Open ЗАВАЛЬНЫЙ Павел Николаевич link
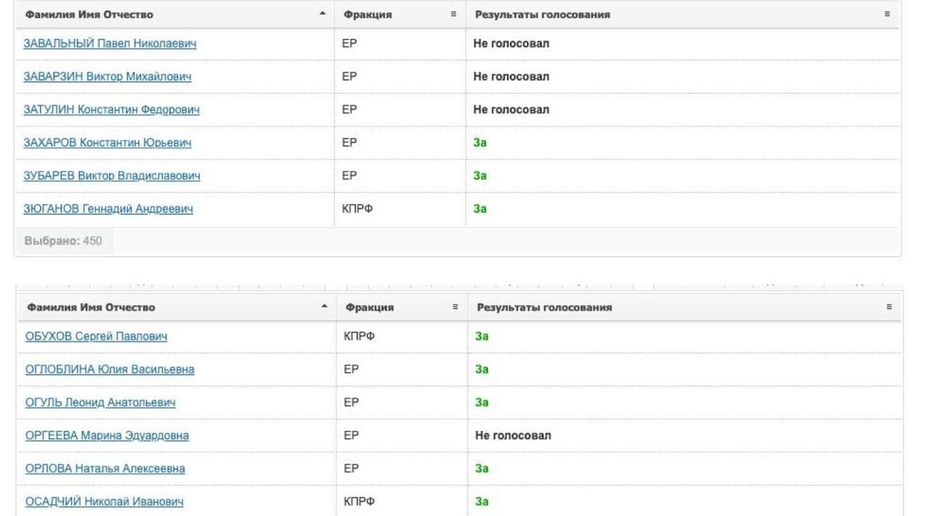Image resolution: width=930 pixels, height=516 pixels. click(110, 43)
